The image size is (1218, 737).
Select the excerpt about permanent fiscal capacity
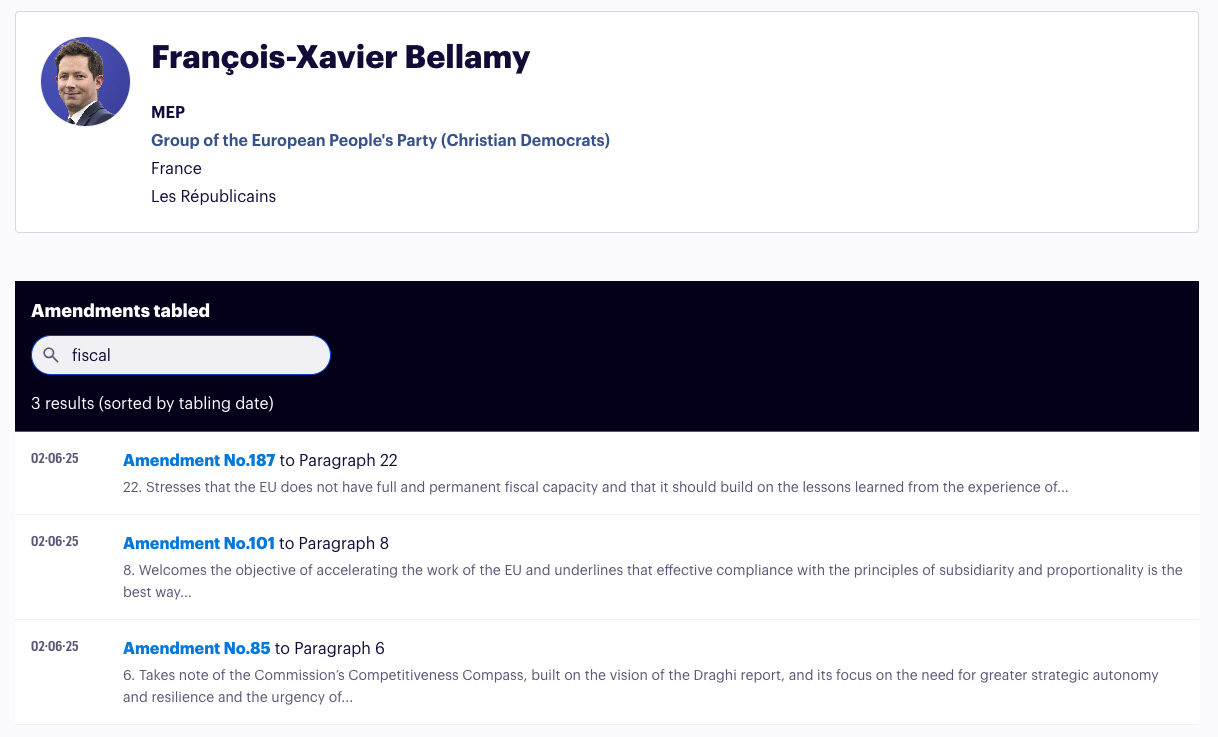pos(595,488)
